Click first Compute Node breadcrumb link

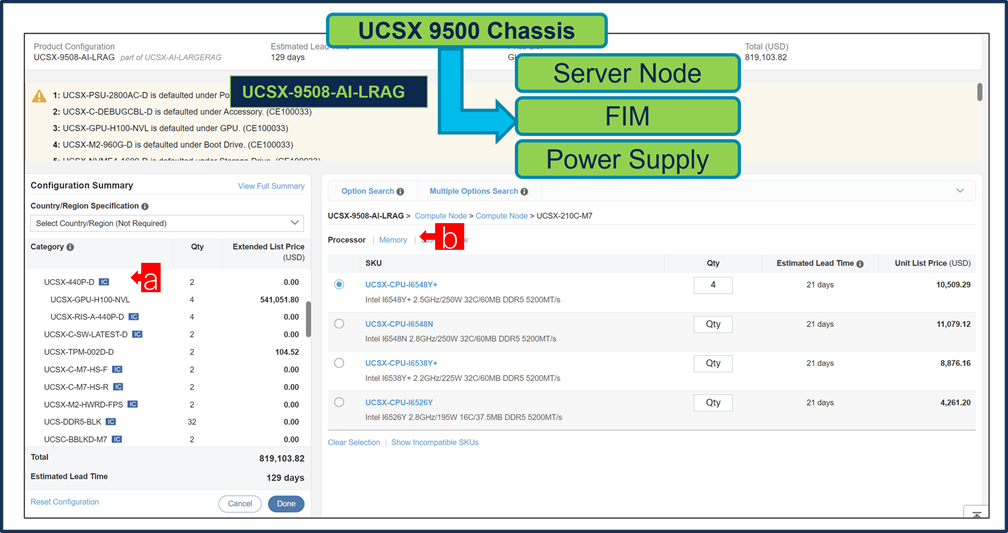click(x=440, y=216)
